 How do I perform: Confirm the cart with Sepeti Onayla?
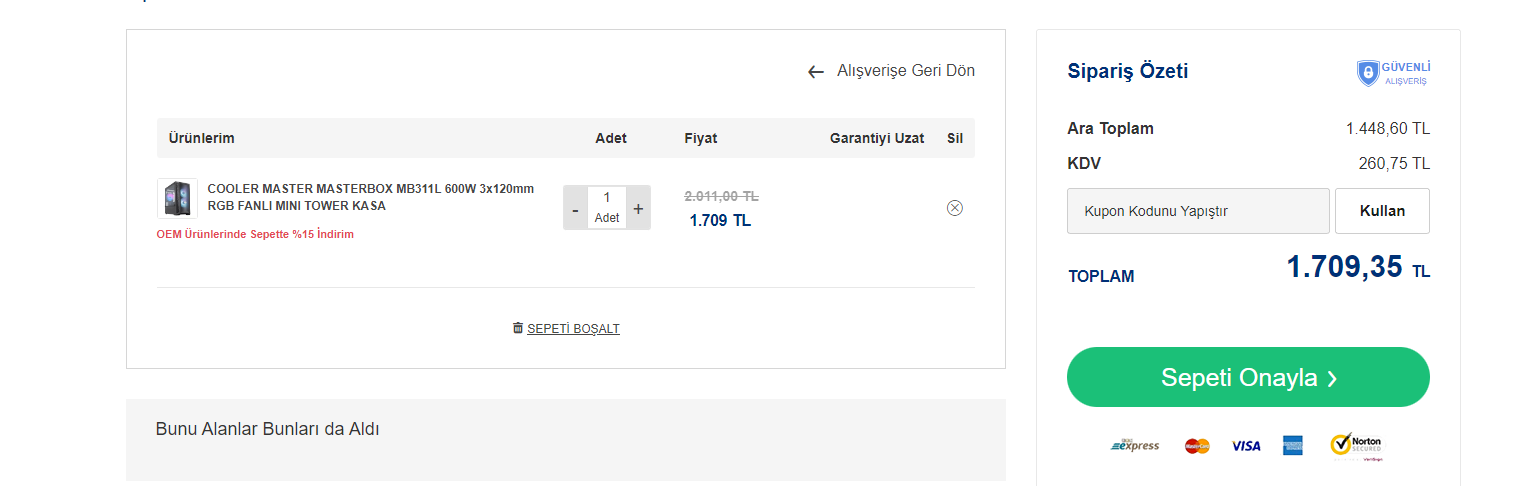[1248, 377]
